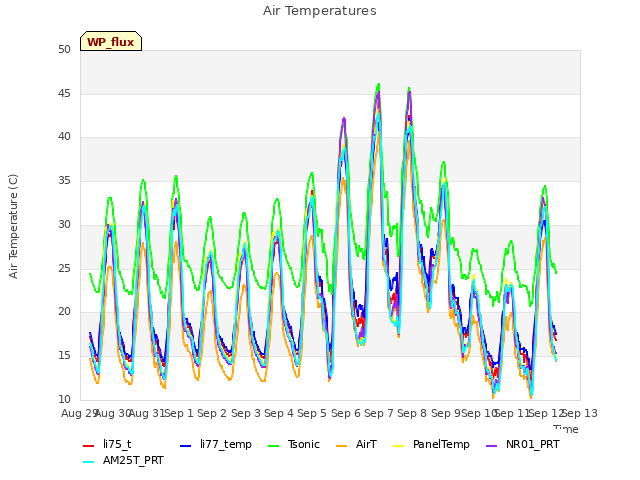This screenshot has height=480, width=640.
Task: Toggle the NR01_PRT legend entry
Action: pos(523,444)
